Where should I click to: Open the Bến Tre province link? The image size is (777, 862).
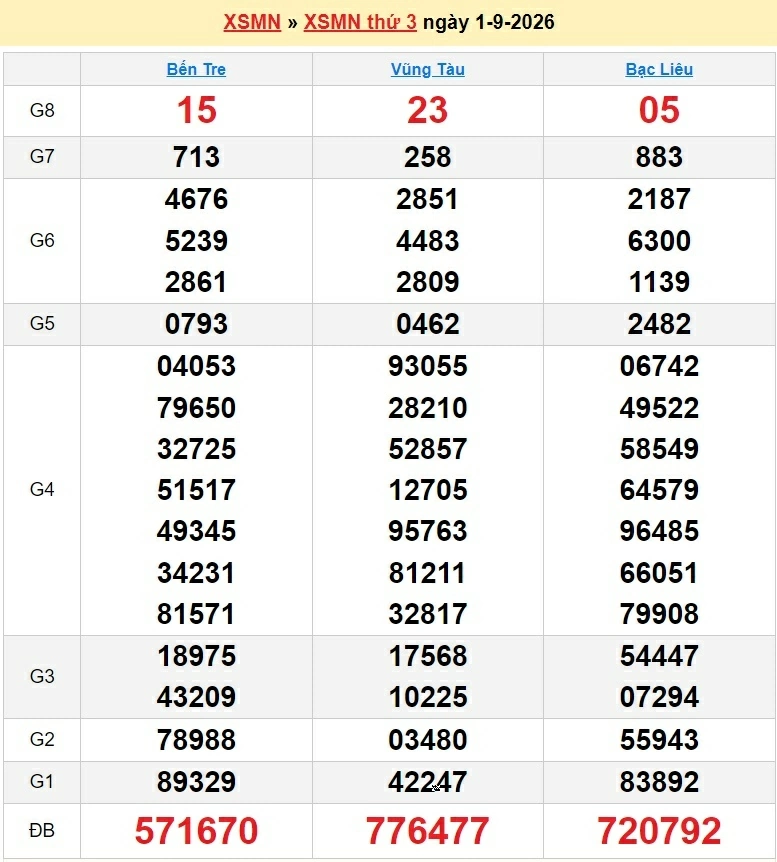196,69
